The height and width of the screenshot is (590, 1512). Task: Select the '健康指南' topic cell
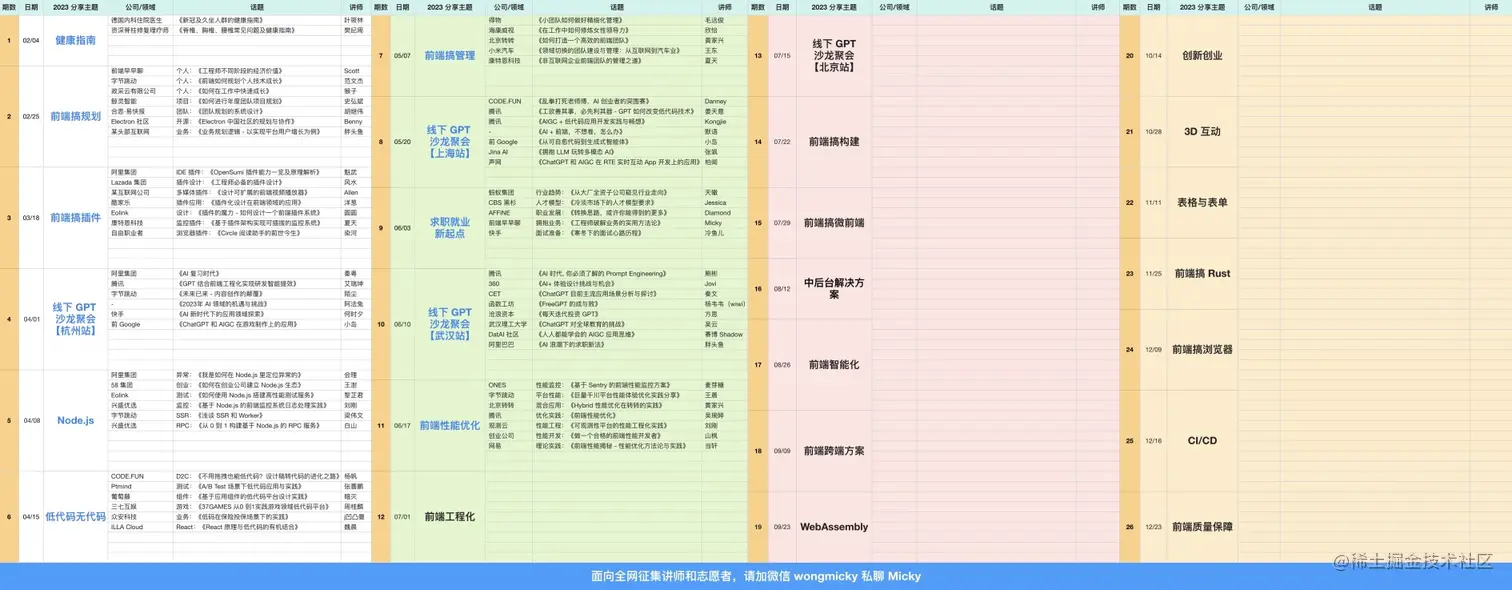coord(75,40)
